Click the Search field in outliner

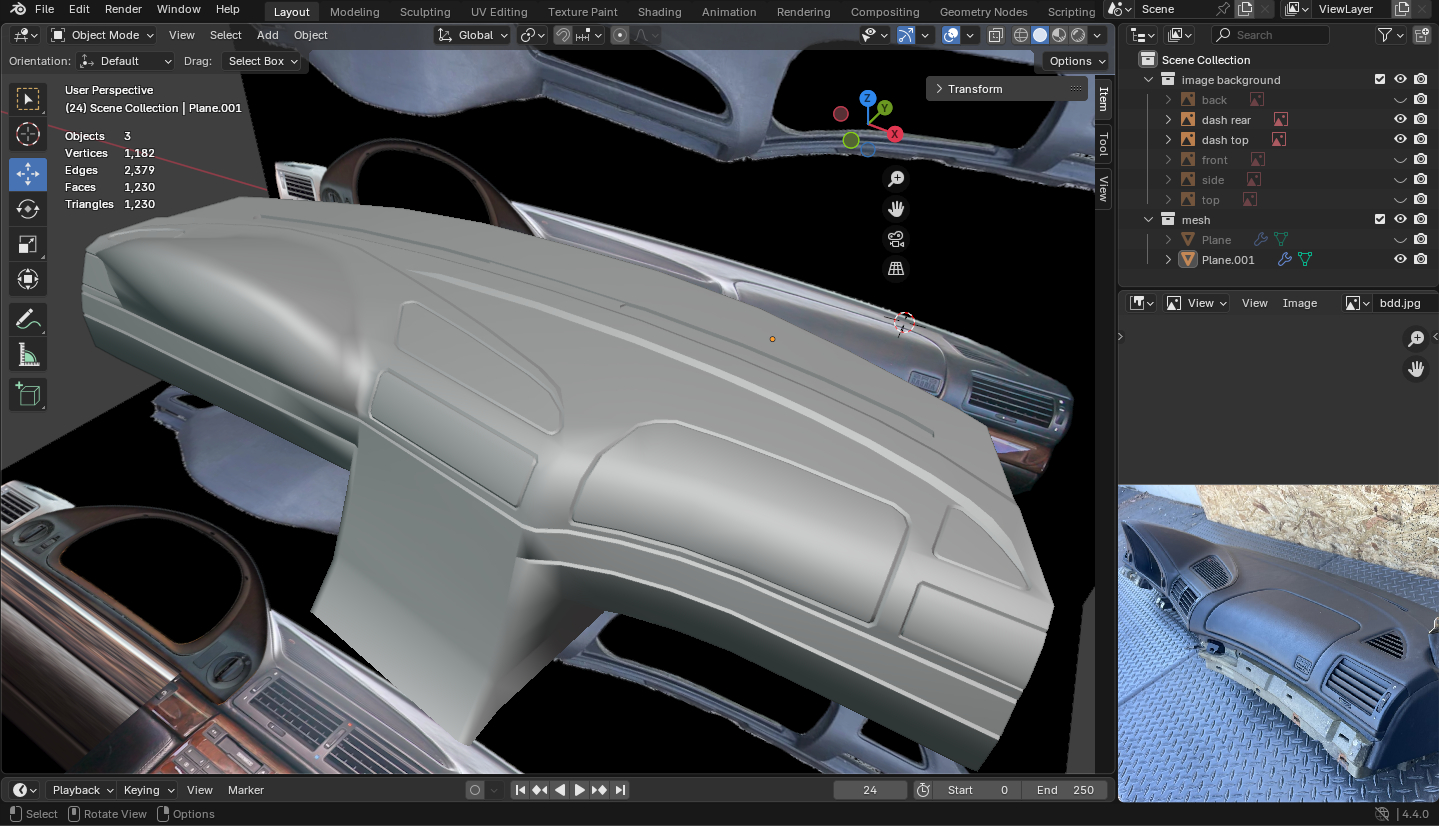(x=1270, y=35)
